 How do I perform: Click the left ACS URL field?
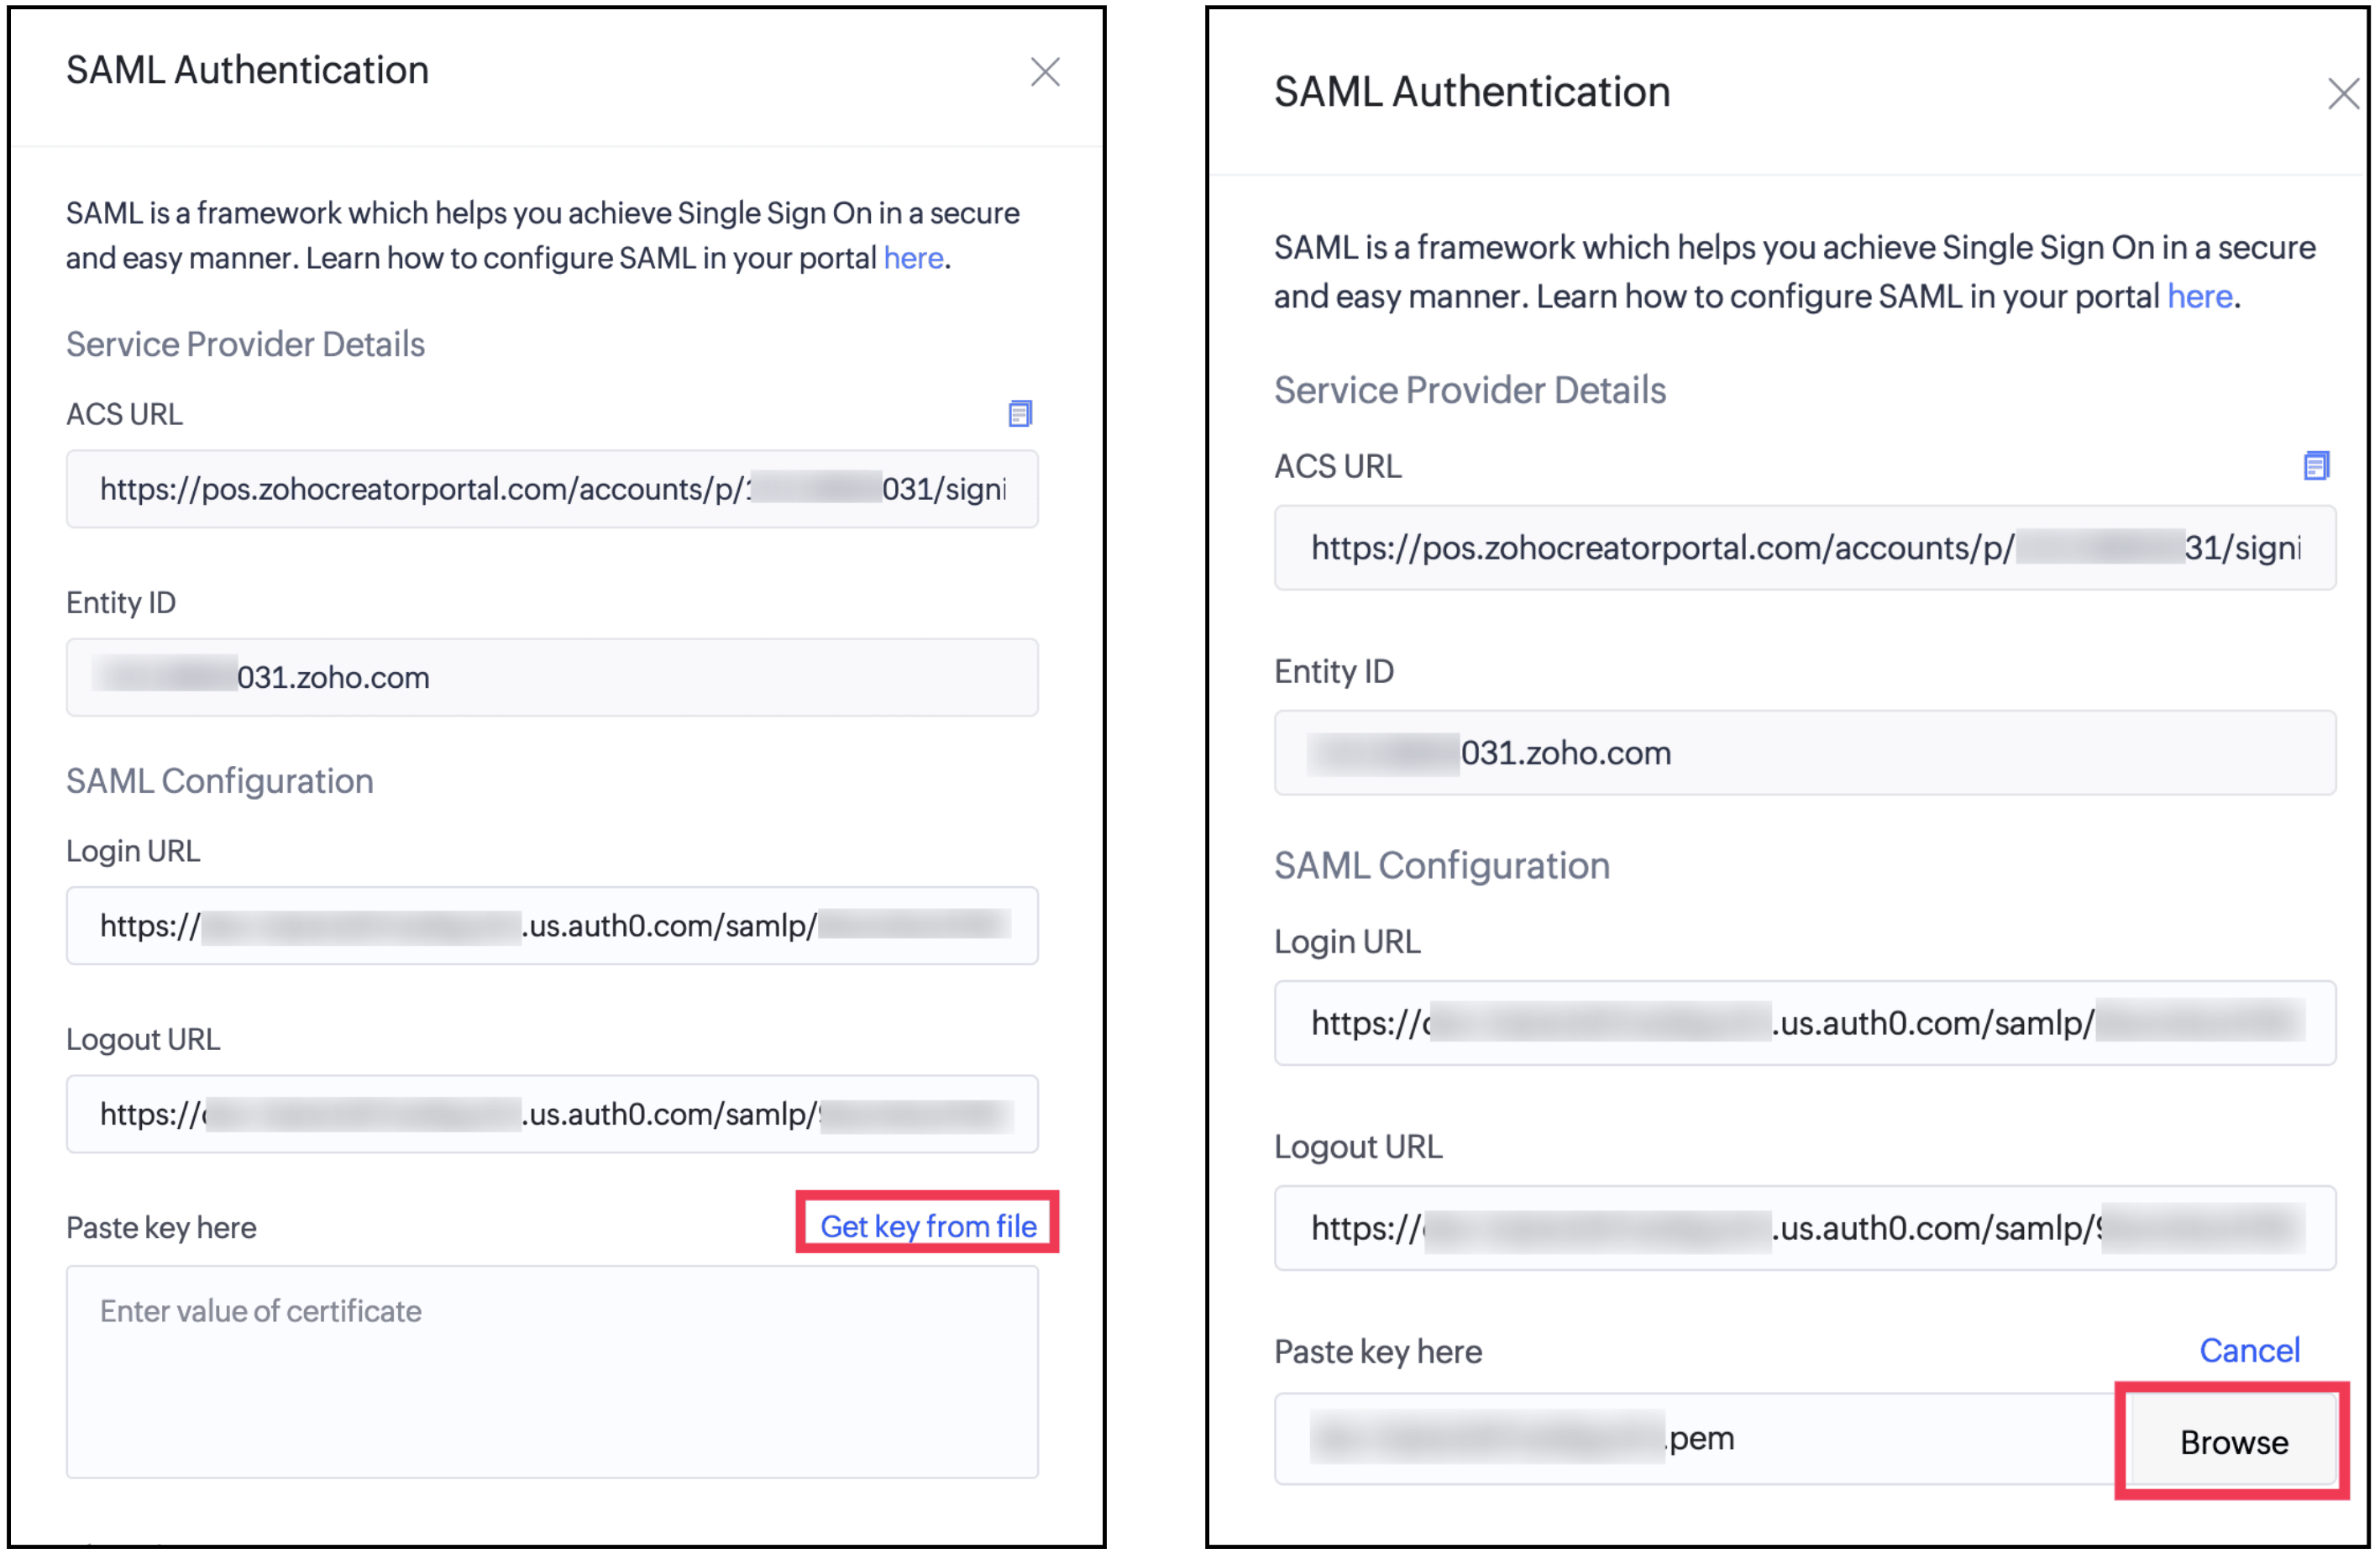pos(552,489)
